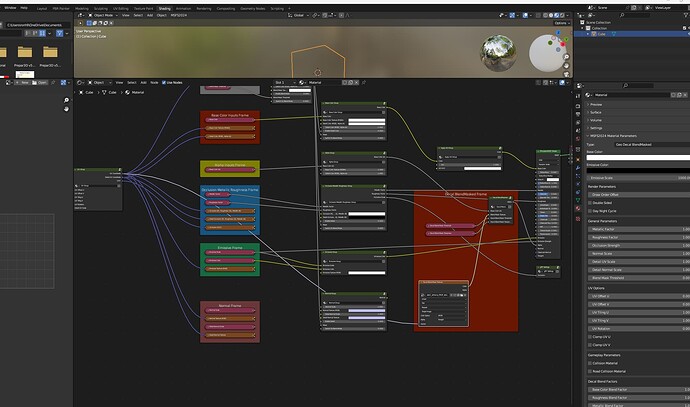Enable the Clamp UV V checkbox

coord(590,345)
